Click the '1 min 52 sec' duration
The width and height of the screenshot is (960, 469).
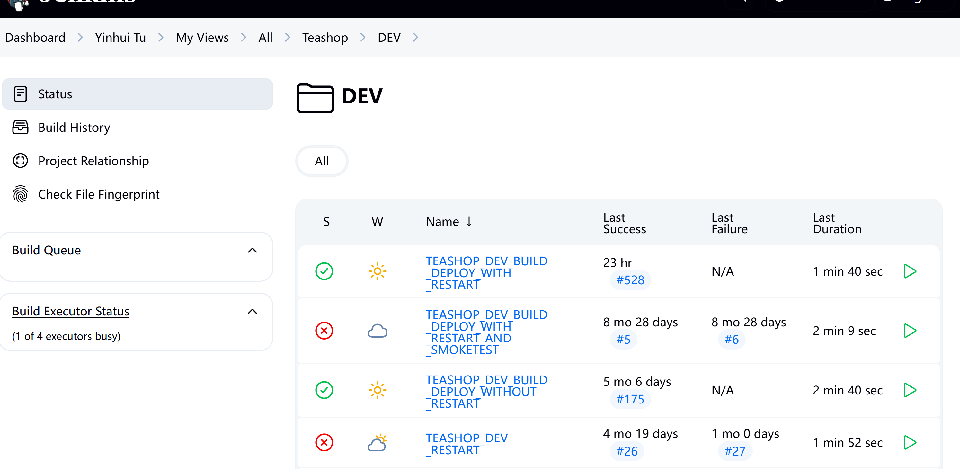(x=847, y=442)
